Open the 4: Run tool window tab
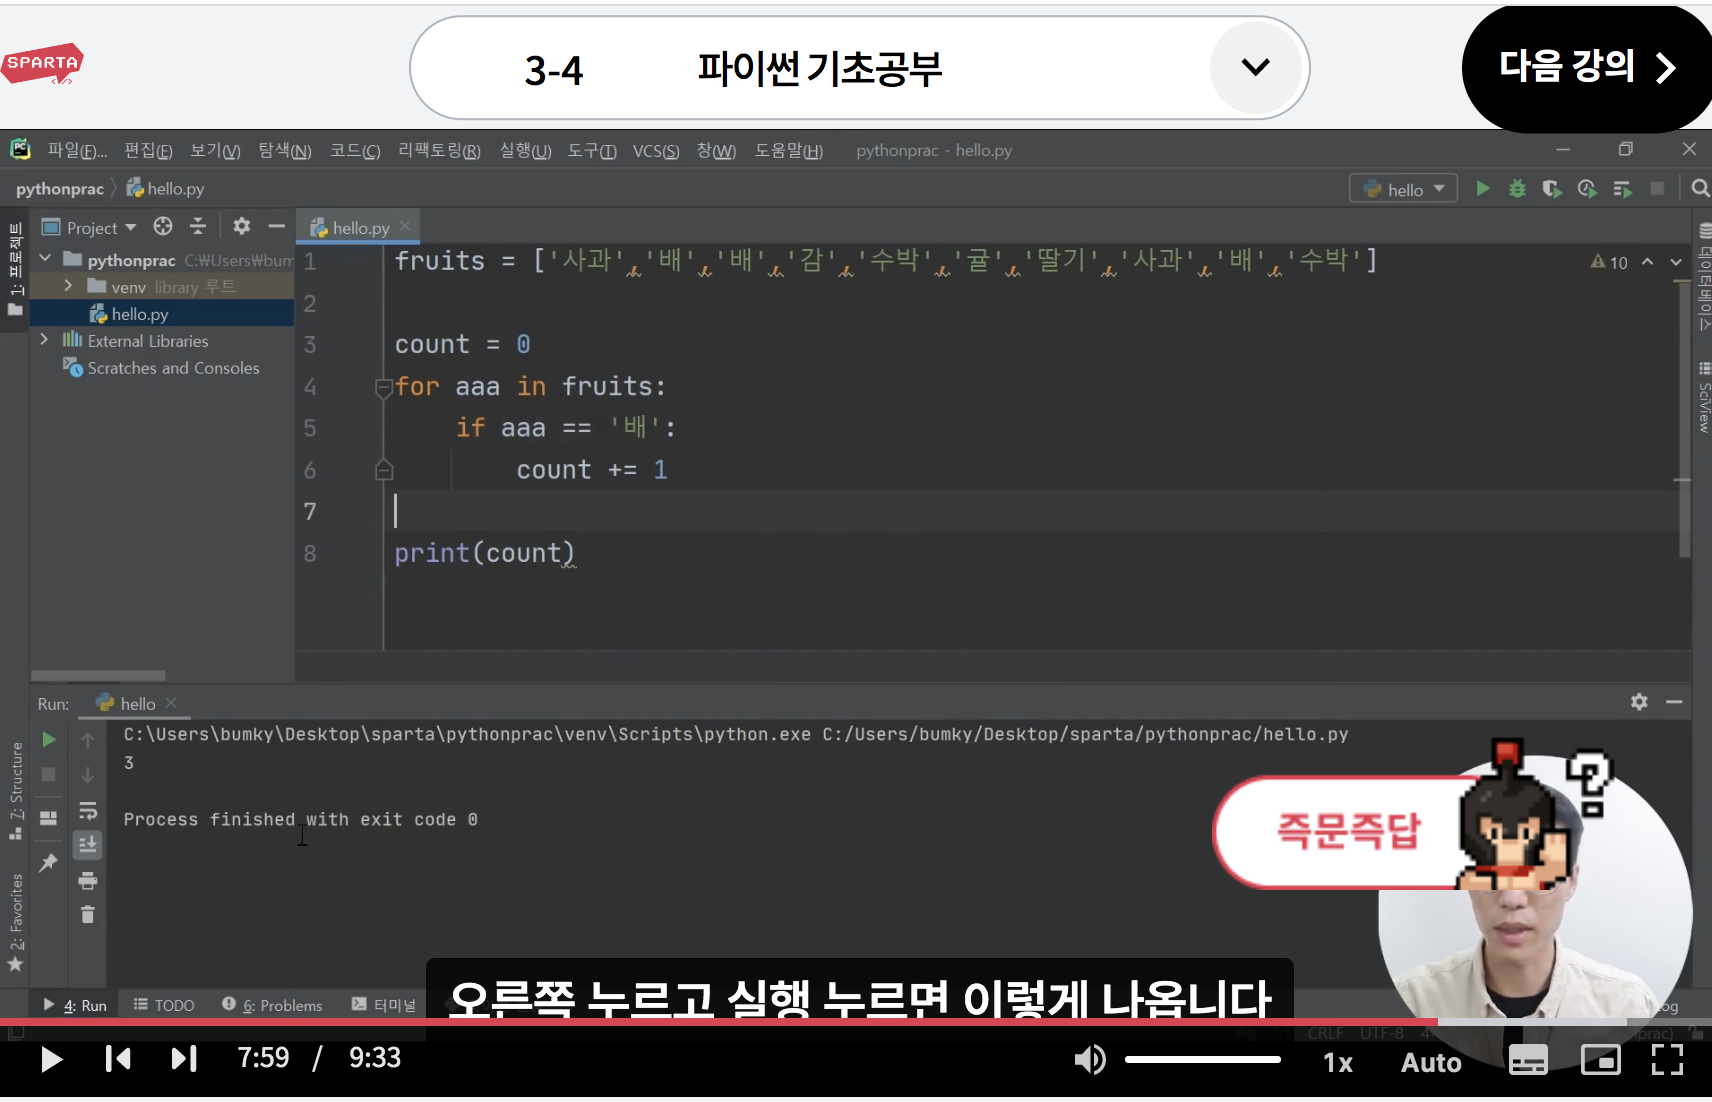Image resolution: width=1712 pixels, height=1102 pixels. [x=75, y=1005]
